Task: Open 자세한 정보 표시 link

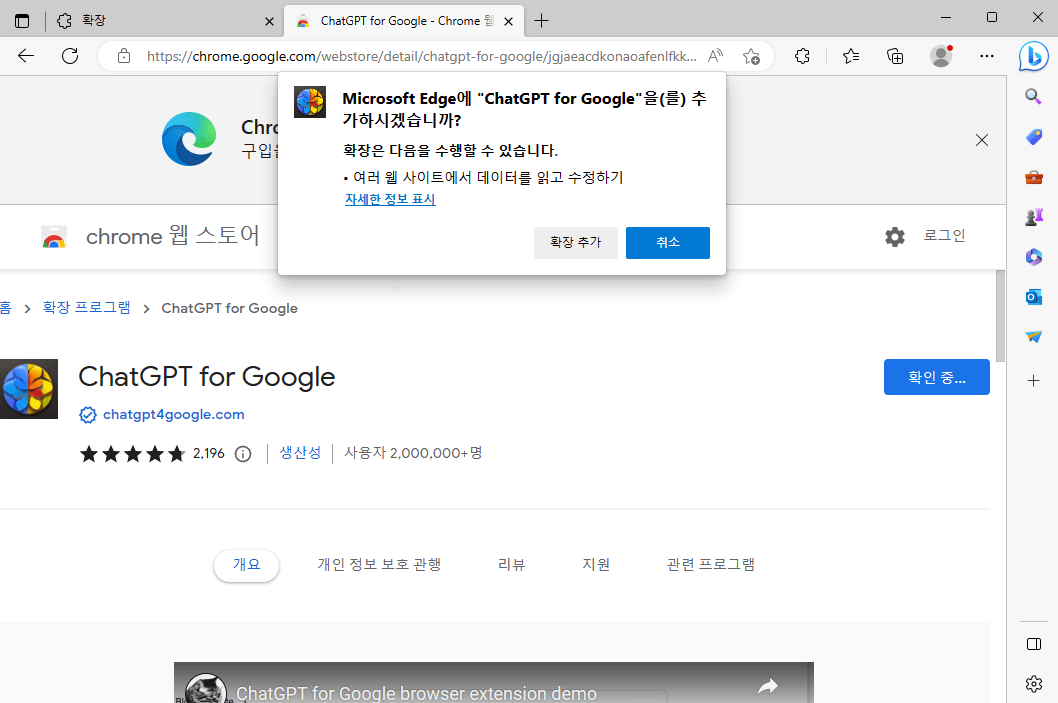Action: pyautogui.click(x=390, y=200)
